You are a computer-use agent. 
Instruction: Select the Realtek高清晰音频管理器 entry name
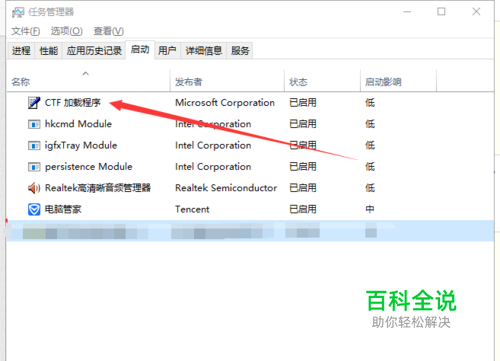coord(98,188)
